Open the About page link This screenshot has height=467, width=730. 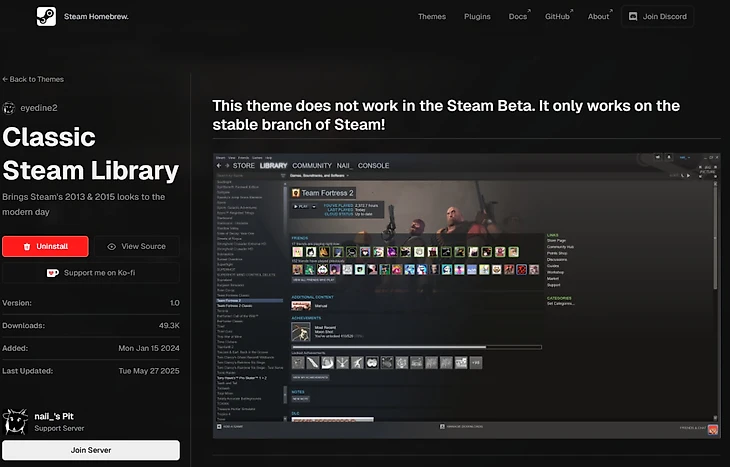[x=599, y=16]
